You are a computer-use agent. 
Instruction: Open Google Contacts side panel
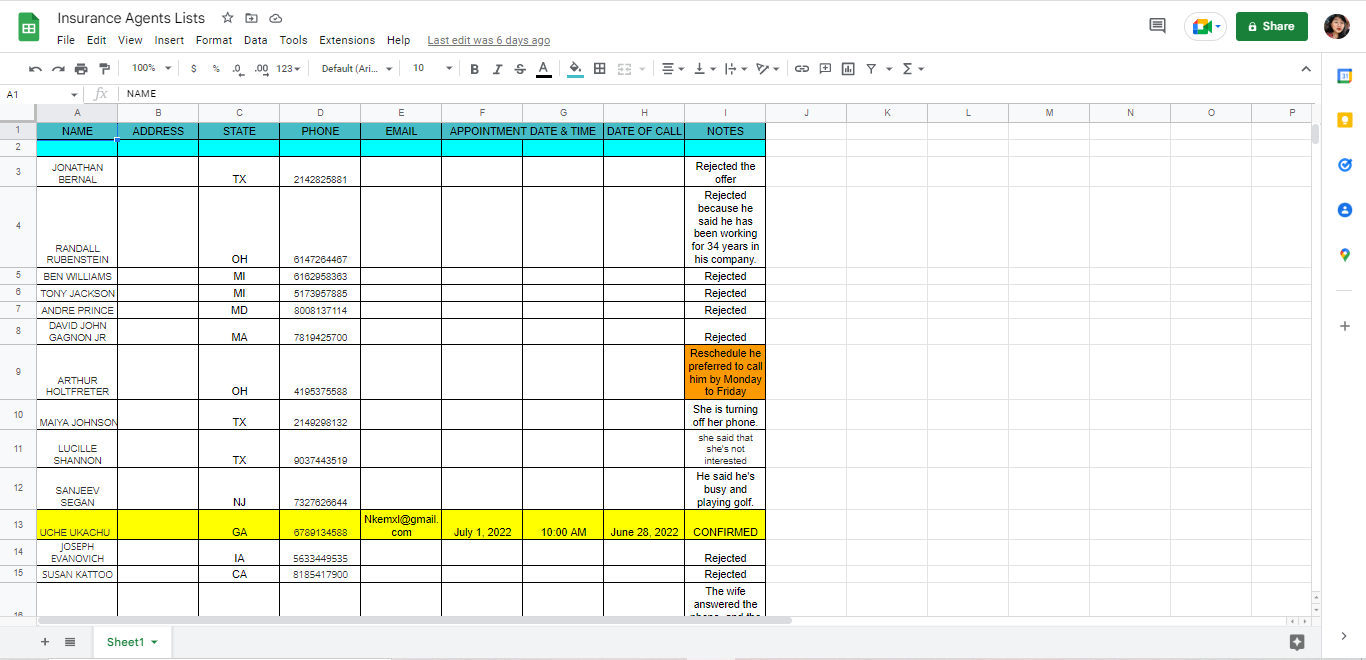click(x=1345, y=210)
